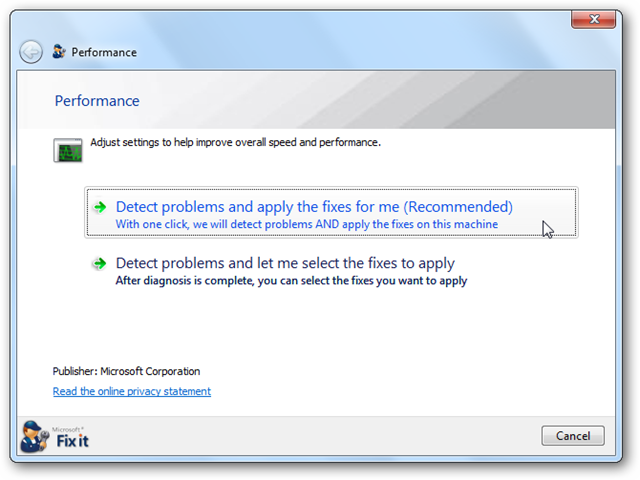Click the "After diagnosis is complete" subtext
The image size is (640, 480).
pos(291,281)
